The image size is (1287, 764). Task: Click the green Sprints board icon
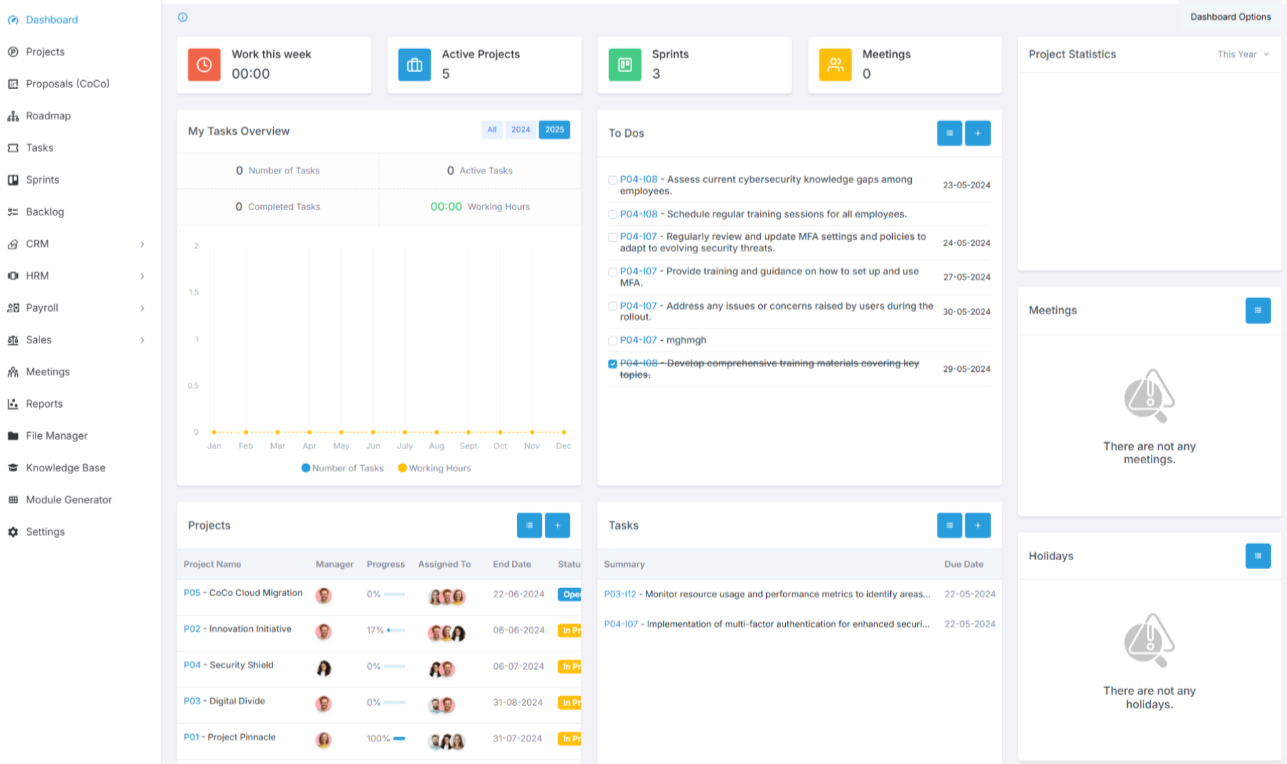tap(625, 65)
